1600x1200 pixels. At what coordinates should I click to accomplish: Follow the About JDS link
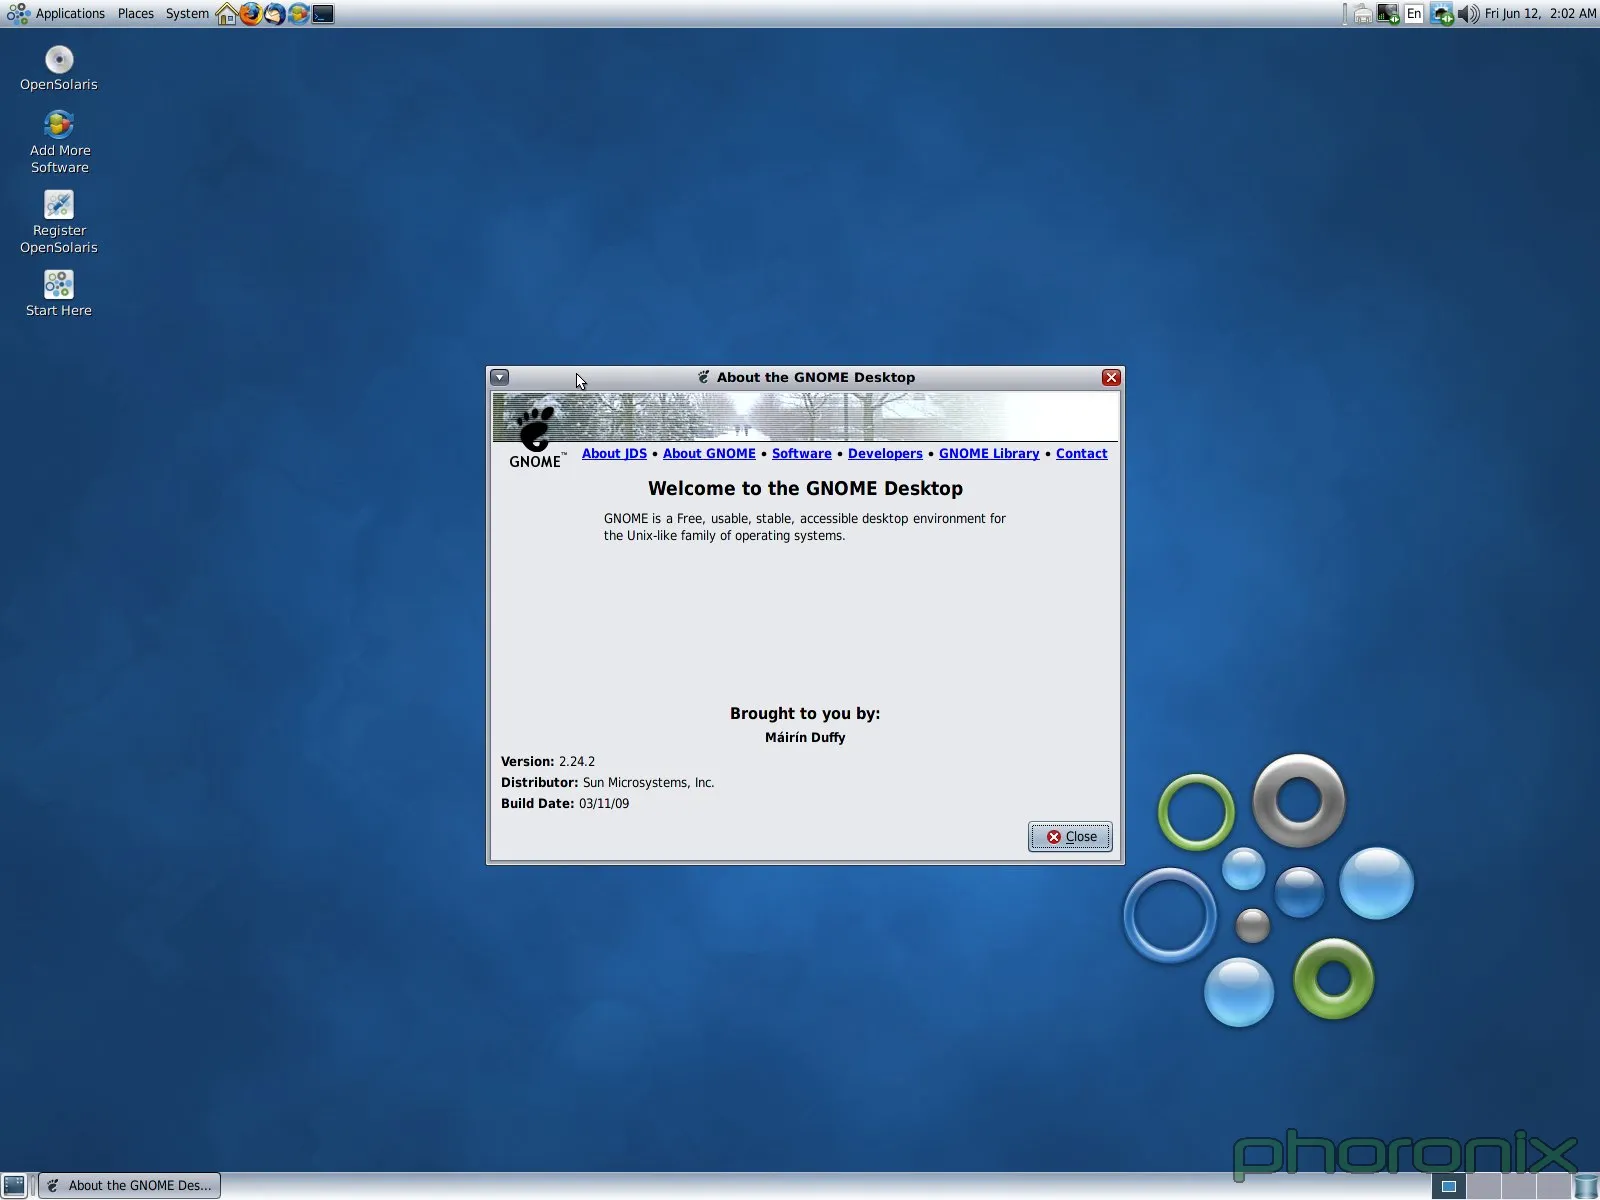(614, 454)
